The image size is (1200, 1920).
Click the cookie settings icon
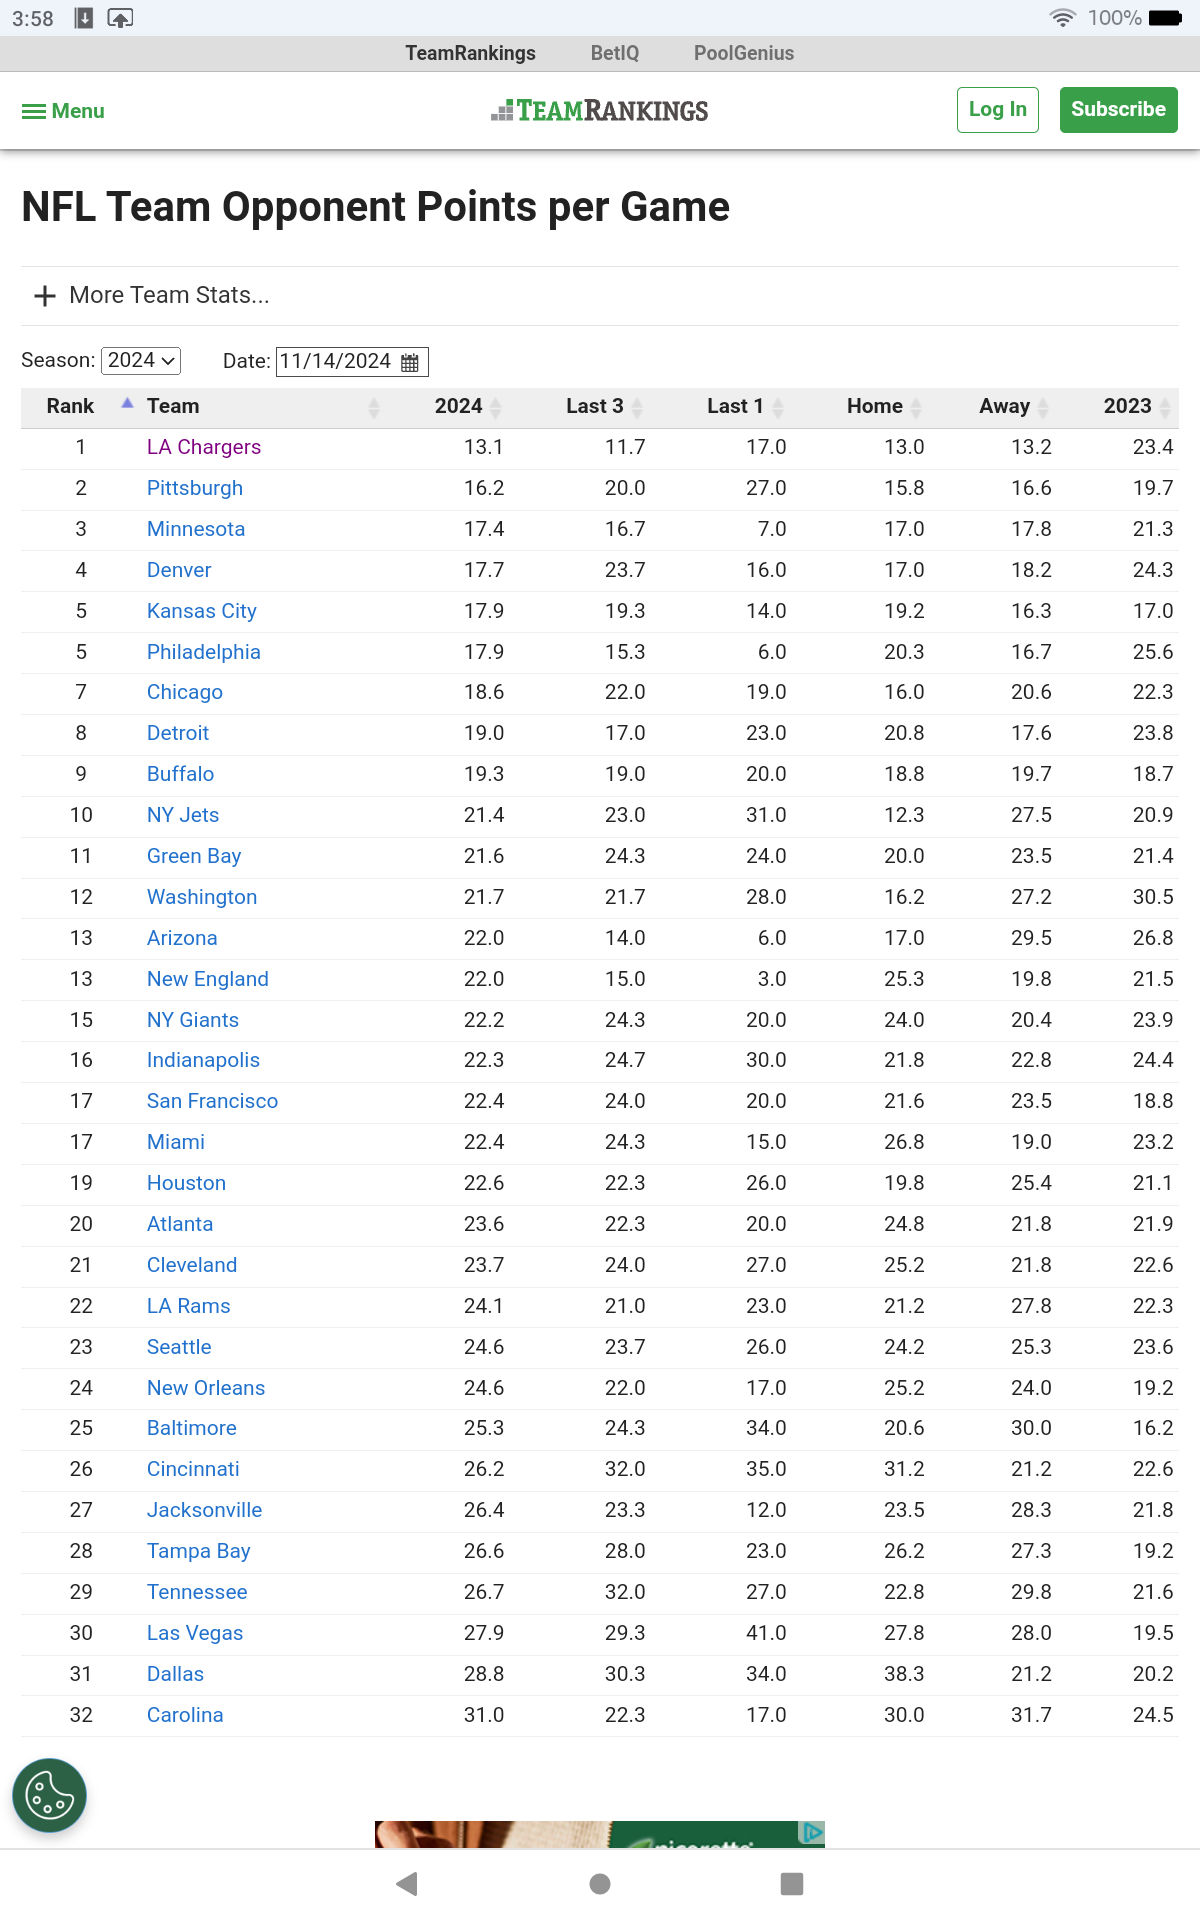click(49, 1795)
